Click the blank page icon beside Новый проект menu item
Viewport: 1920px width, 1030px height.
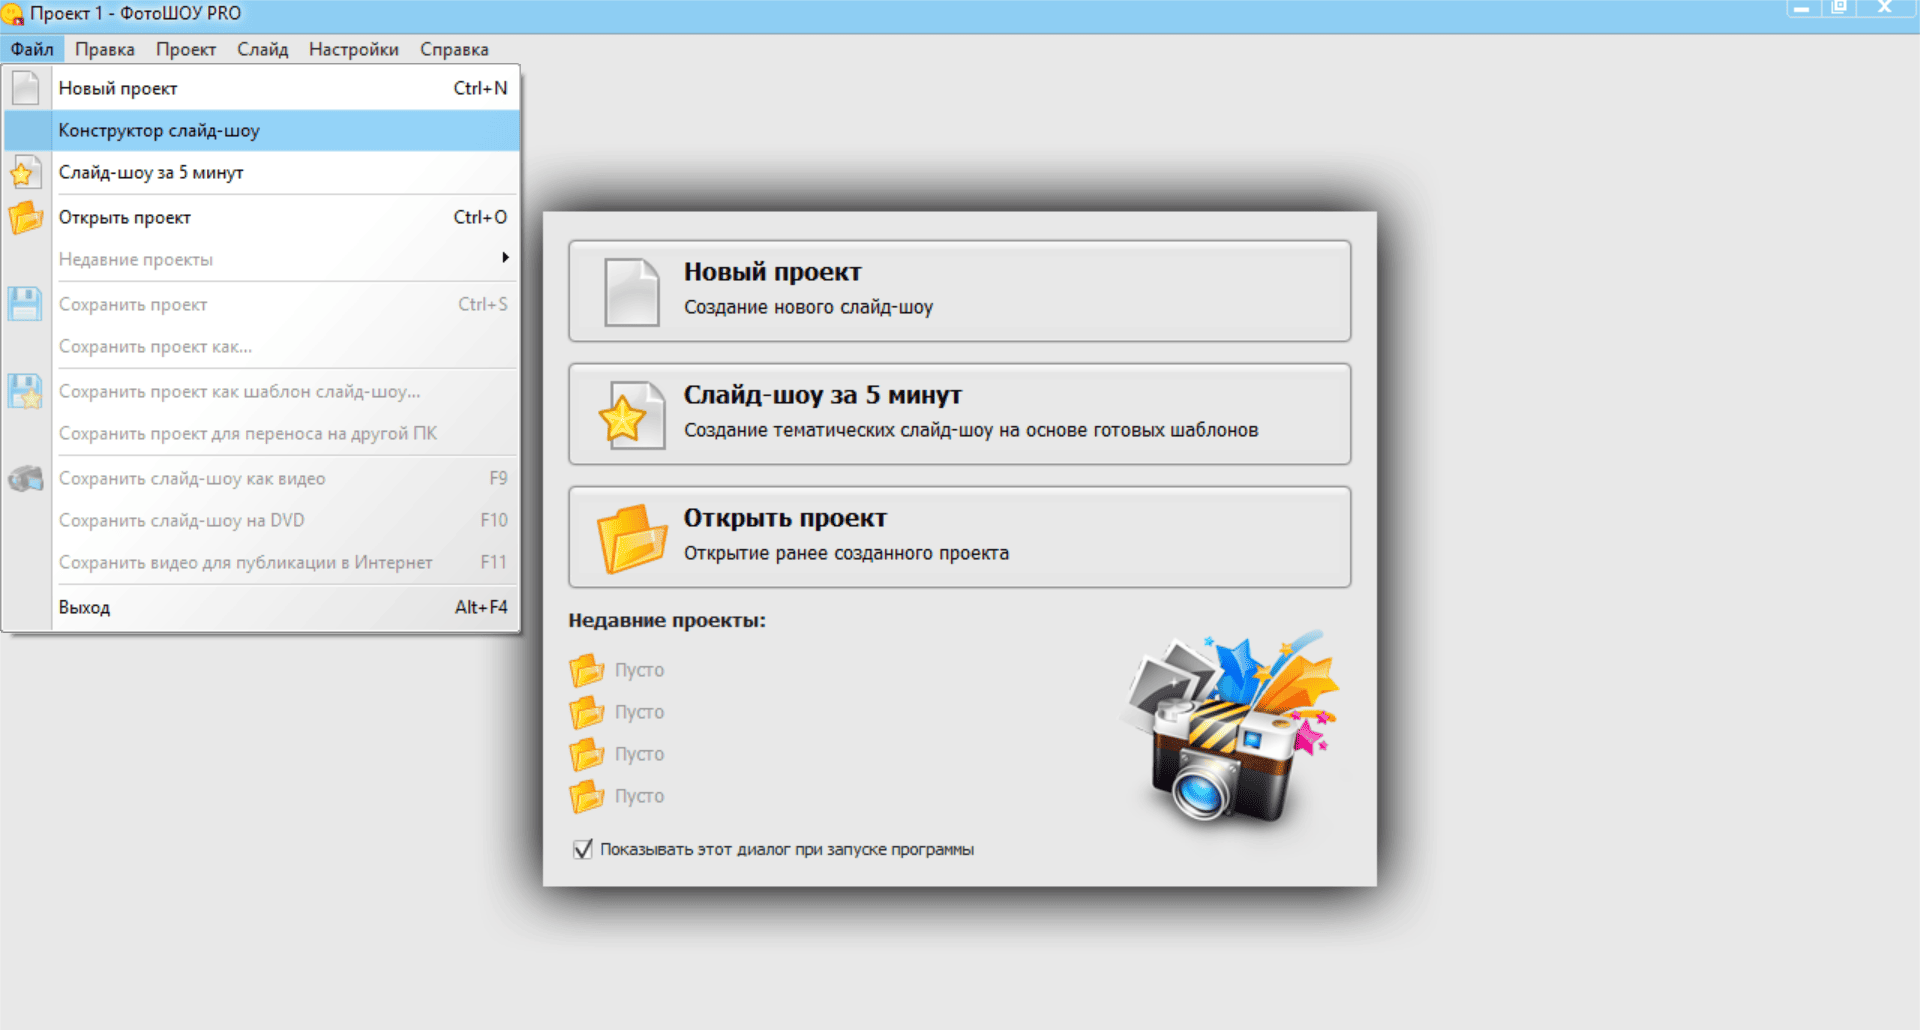pyautogui.click(x=26, y=88)
